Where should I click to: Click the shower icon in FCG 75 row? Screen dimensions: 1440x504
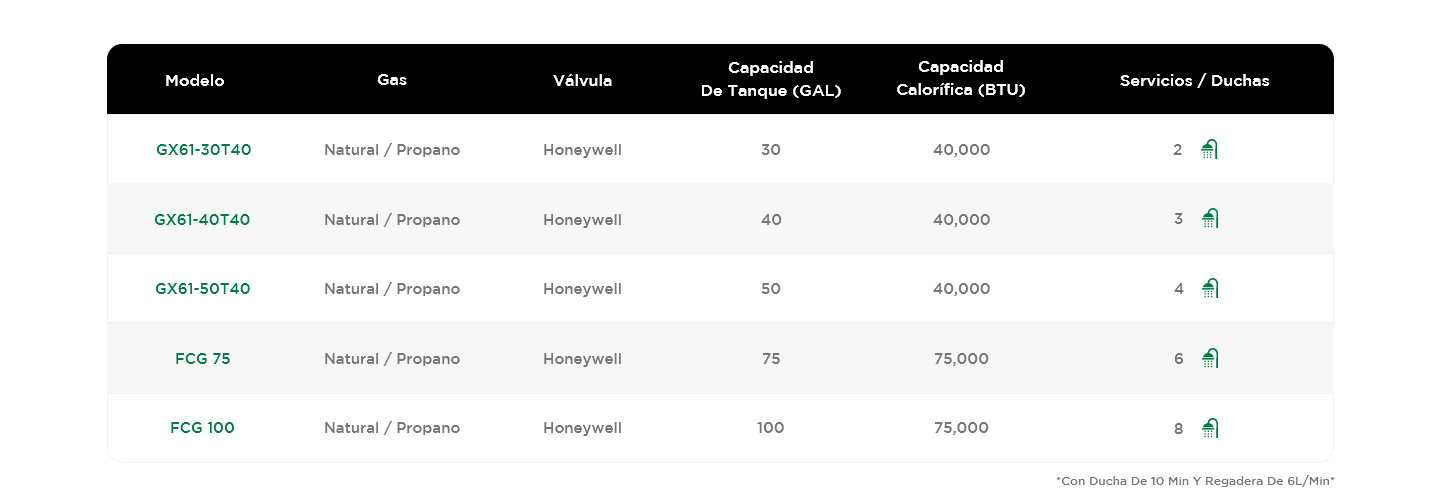pos(1210,359)
